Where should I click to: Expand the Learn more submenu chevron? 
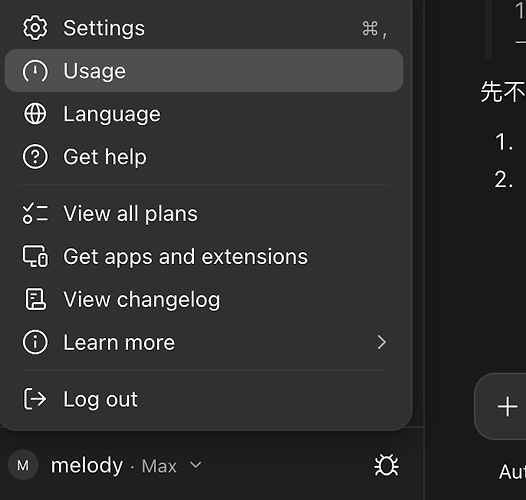click(x=381, y=342)
